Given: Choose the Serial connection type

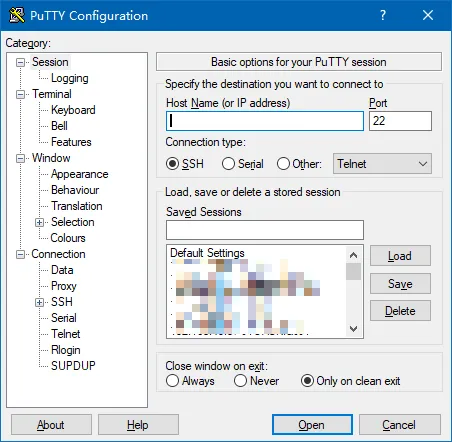Looking at the screenshot, I should [x=228, y=164].
